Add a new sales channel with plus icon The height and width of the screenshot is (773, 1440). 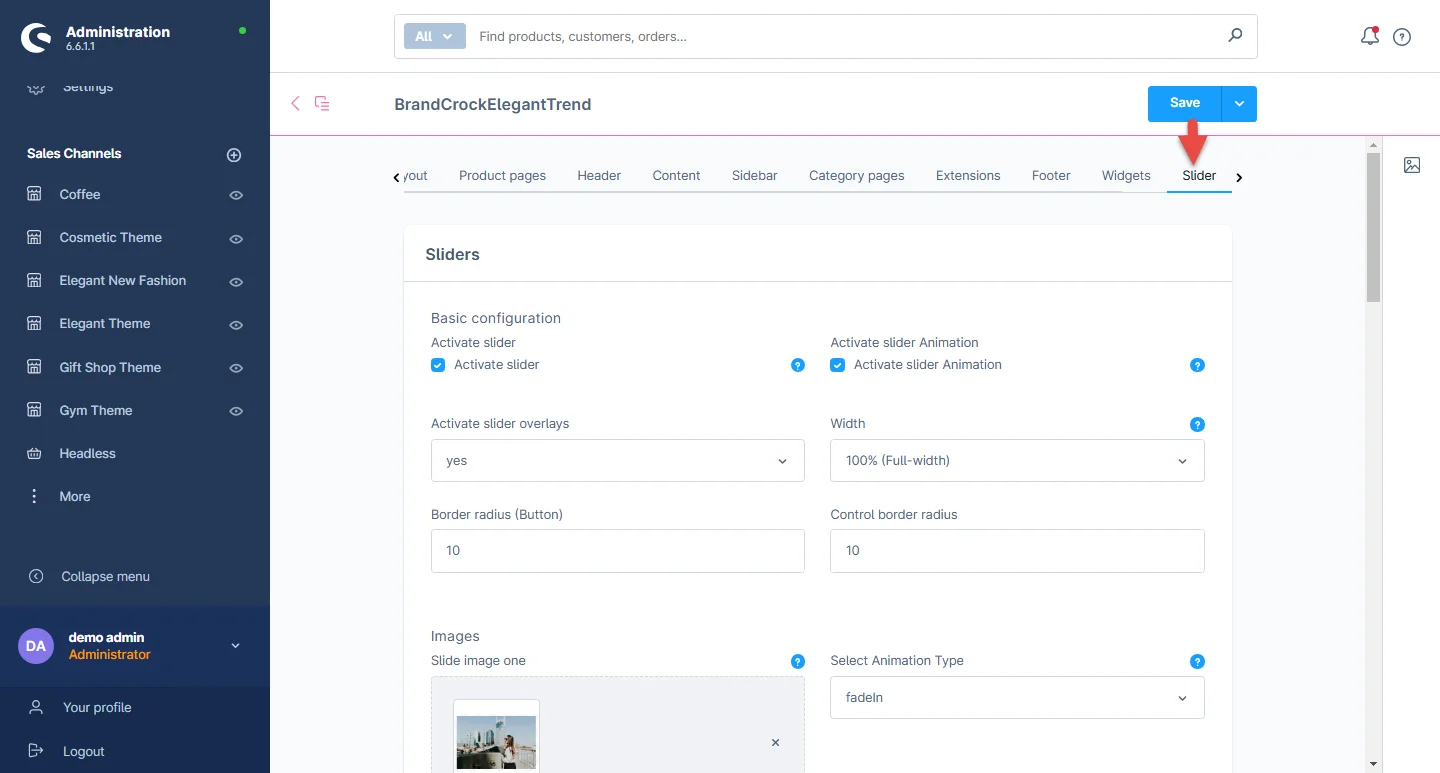pos(234,155)
